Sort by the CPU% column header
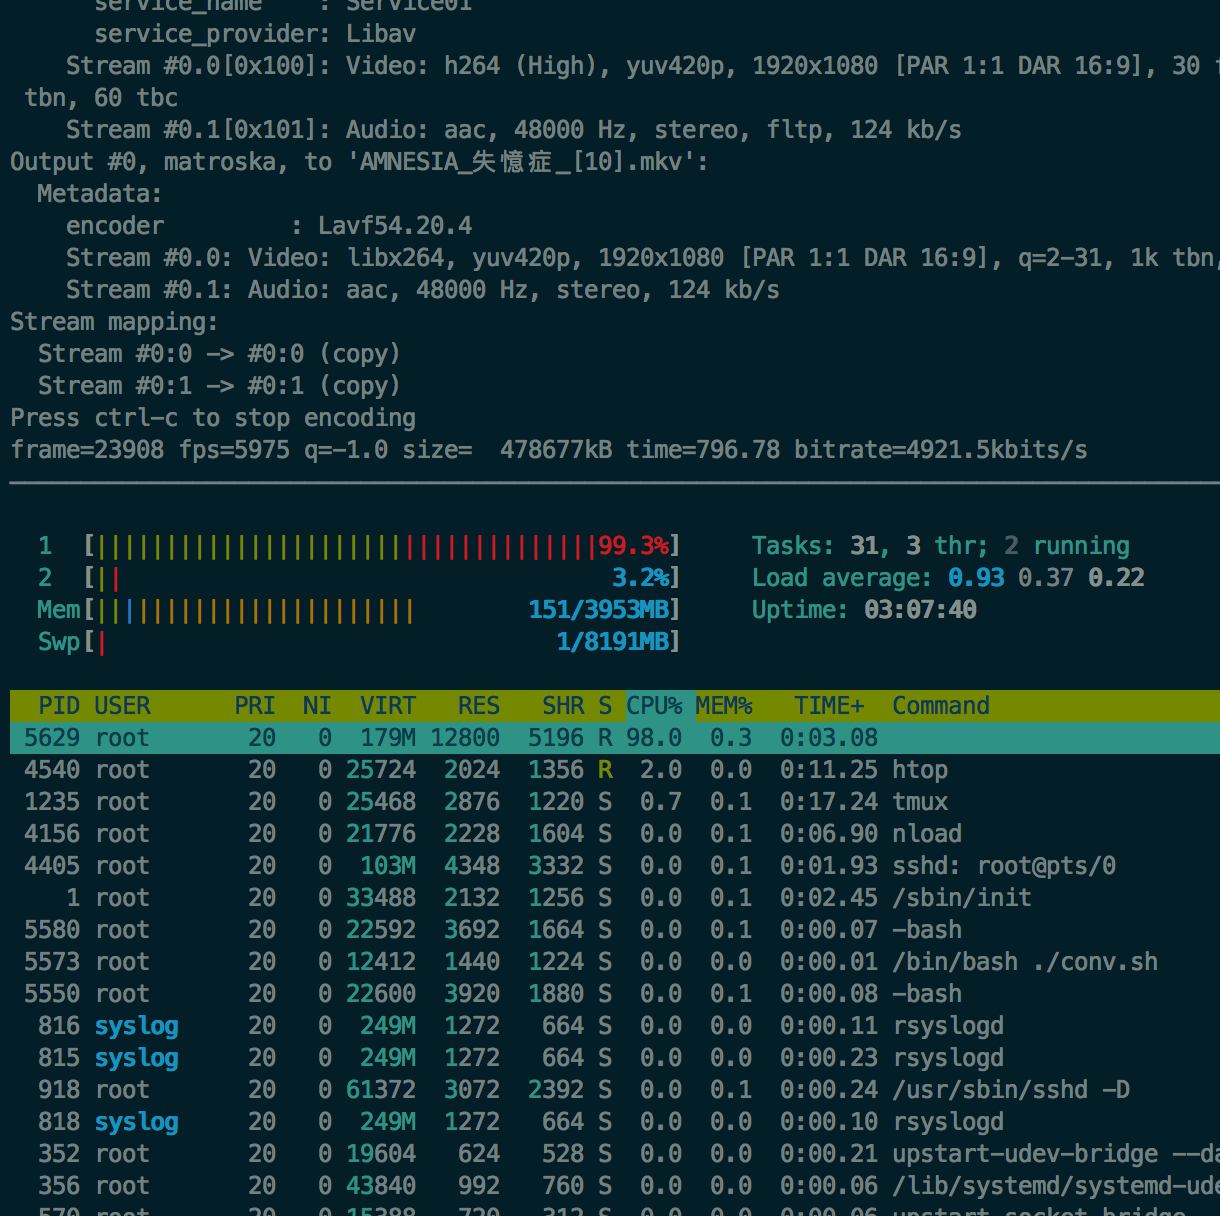 pos(654,706)
